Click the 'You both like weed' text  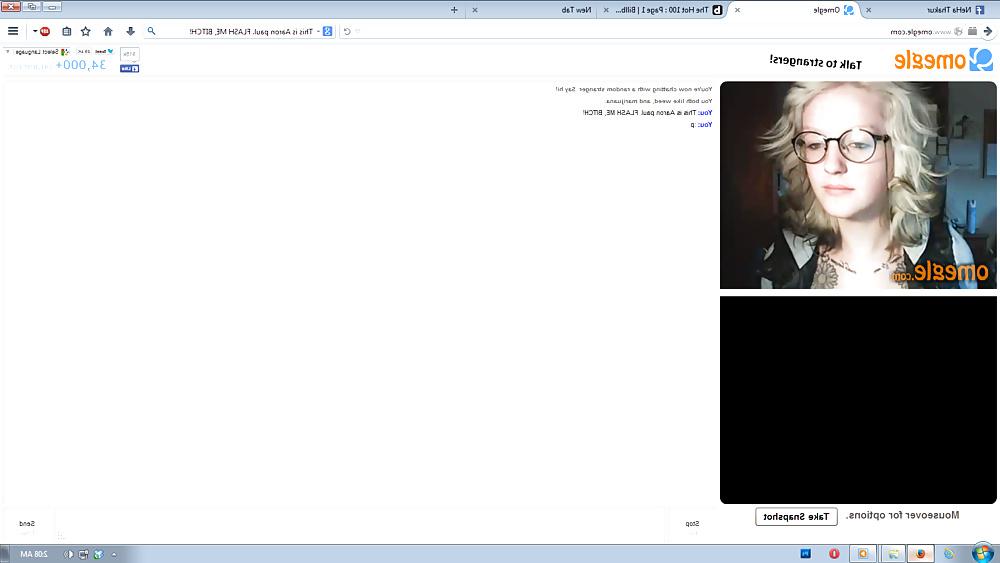click(x=659, y=101)
